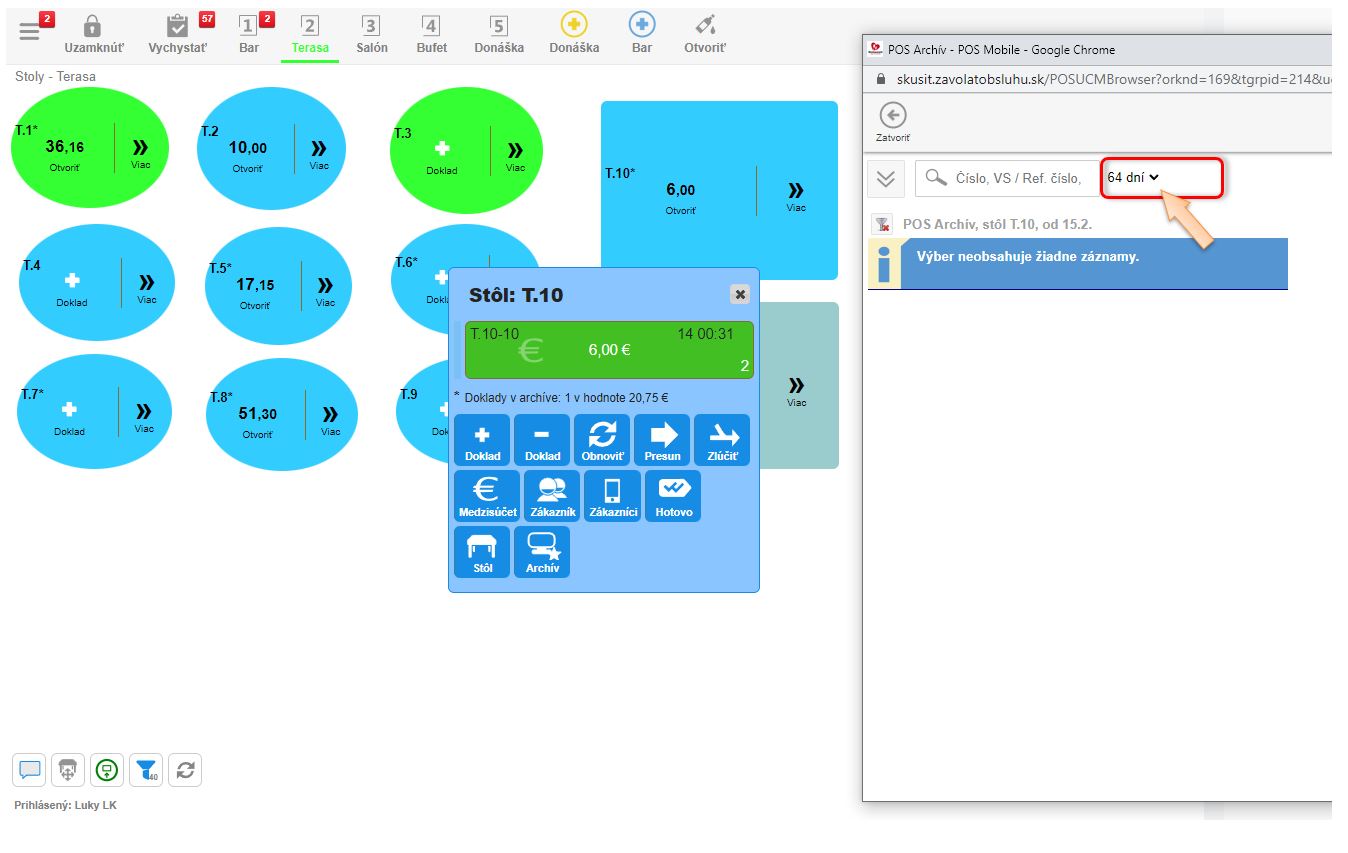Image resolution: width=1348 pixels, height=853 pixels.
Task: Expand the double-chevron panel in archive
Action: tap(885, 178)
